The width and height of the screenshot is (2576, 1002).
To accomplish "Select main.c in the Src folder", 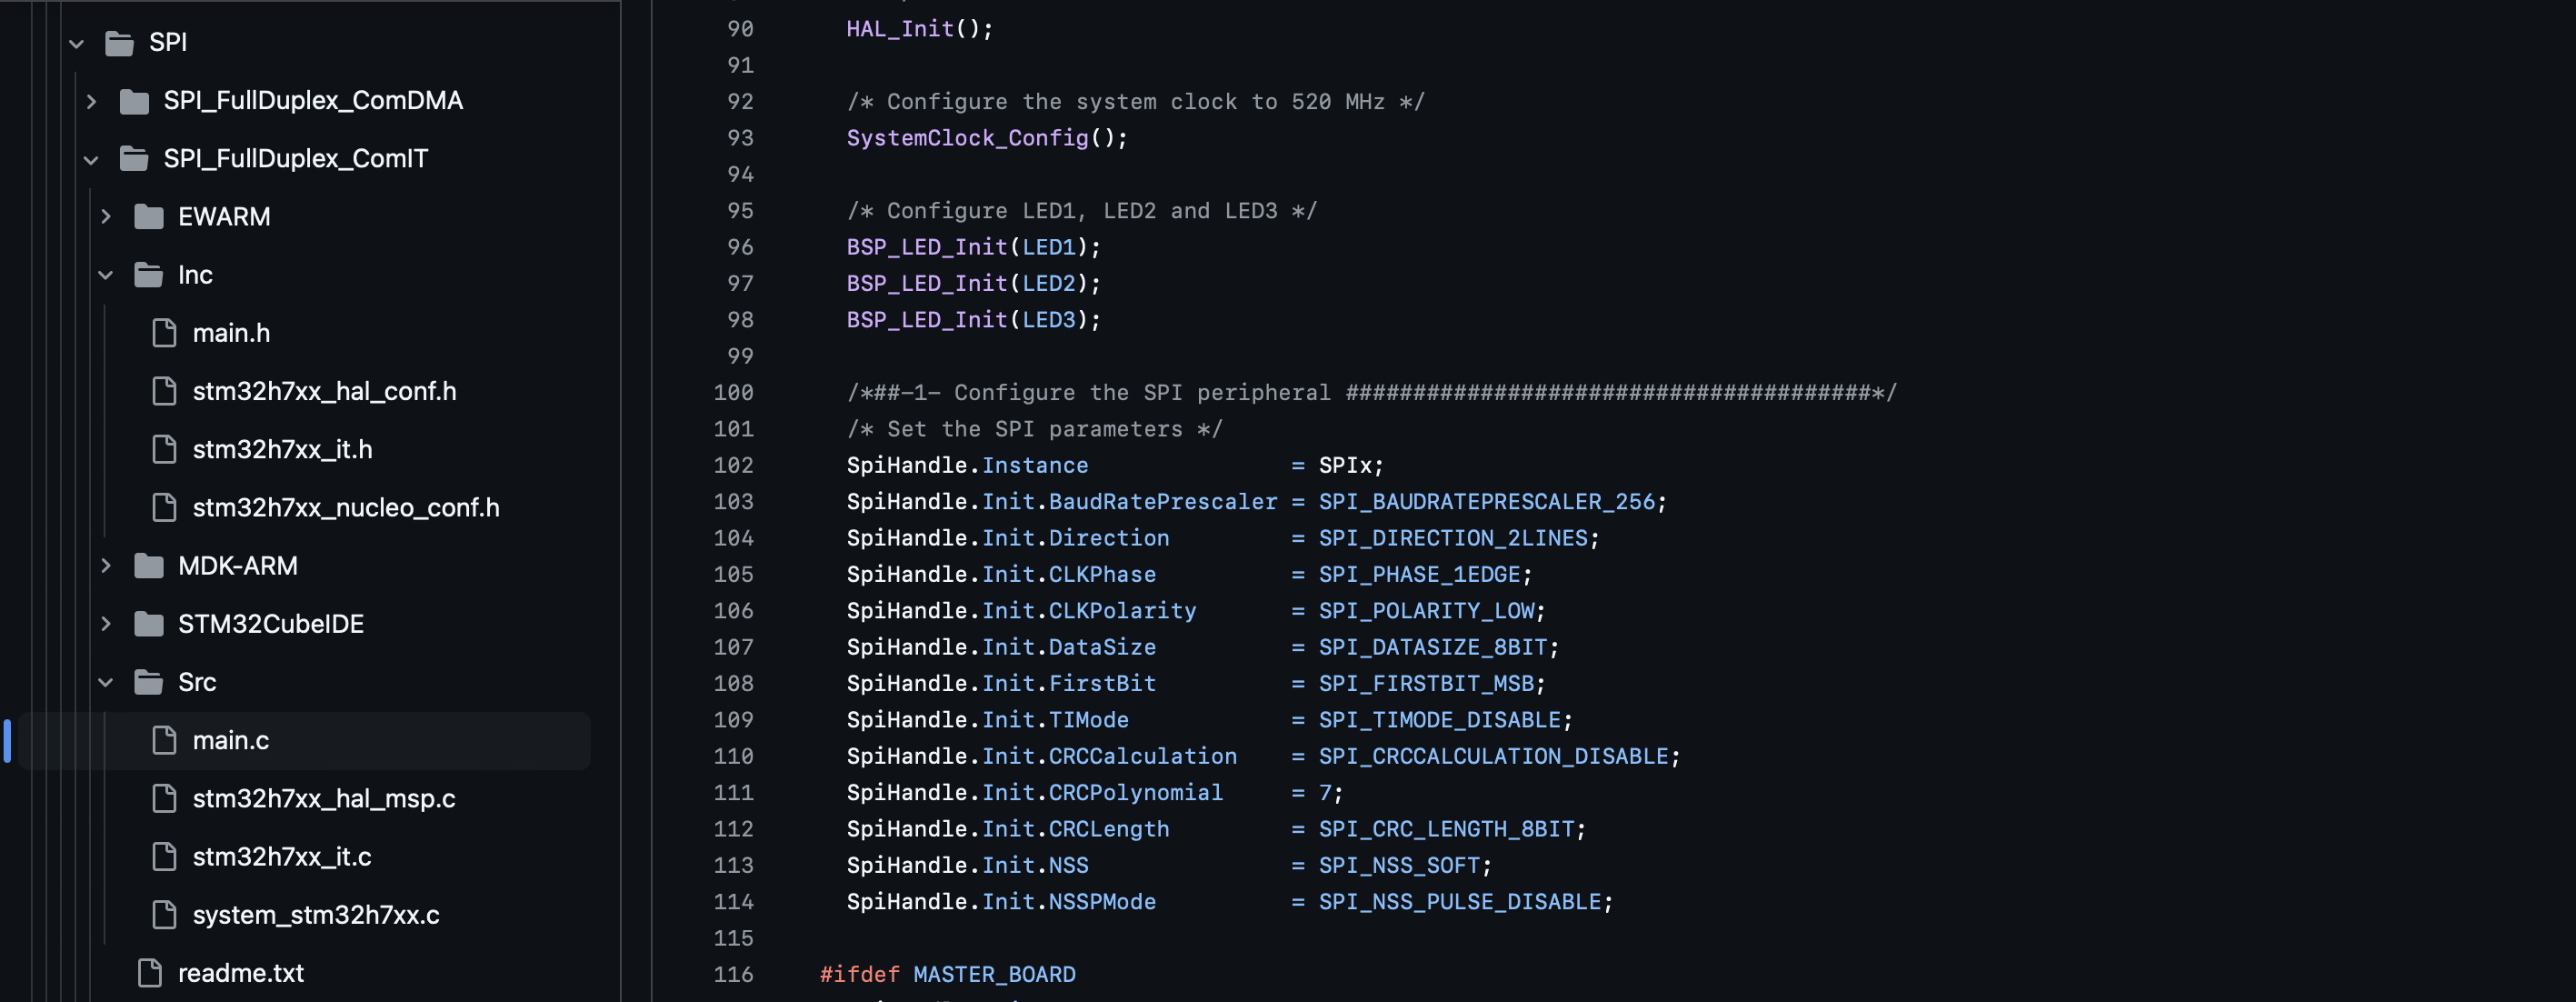I will pos(230,741).
